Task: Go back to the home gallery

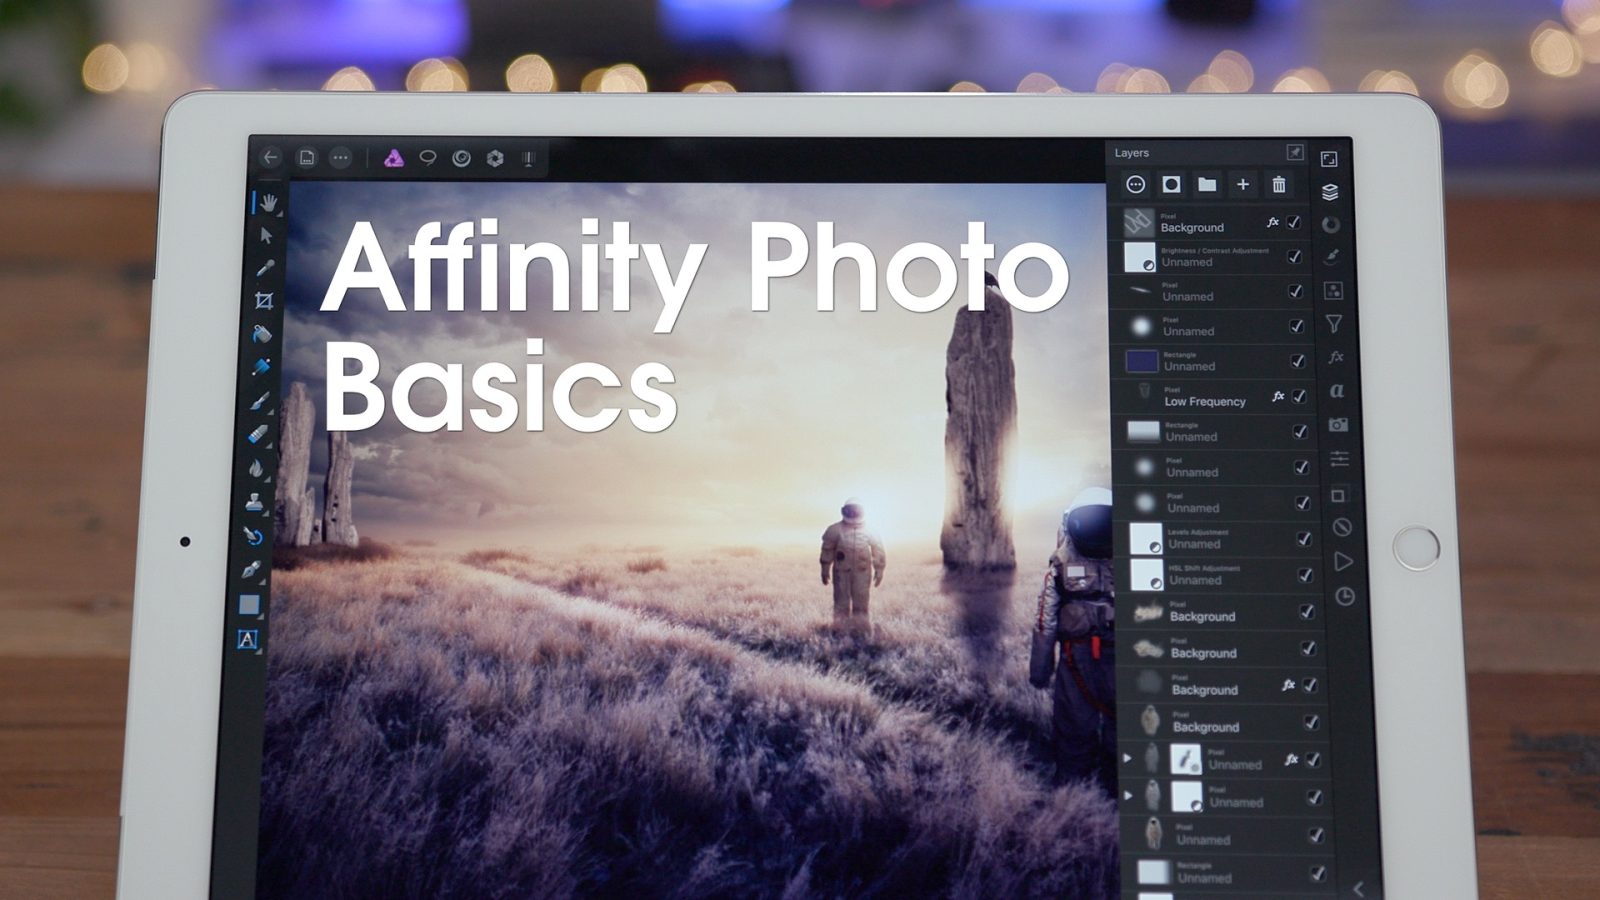Action: tap(270, 158)
